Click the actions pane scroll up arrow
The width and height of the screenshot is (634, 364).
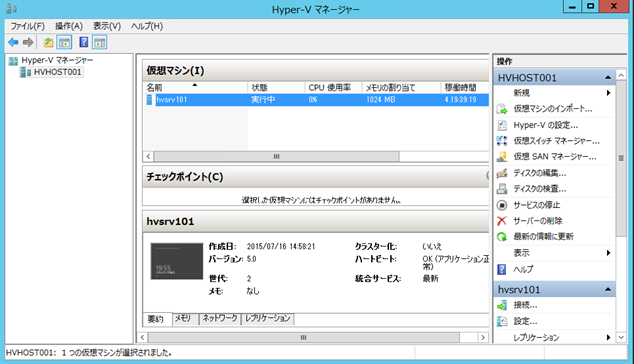pos(621,75)
